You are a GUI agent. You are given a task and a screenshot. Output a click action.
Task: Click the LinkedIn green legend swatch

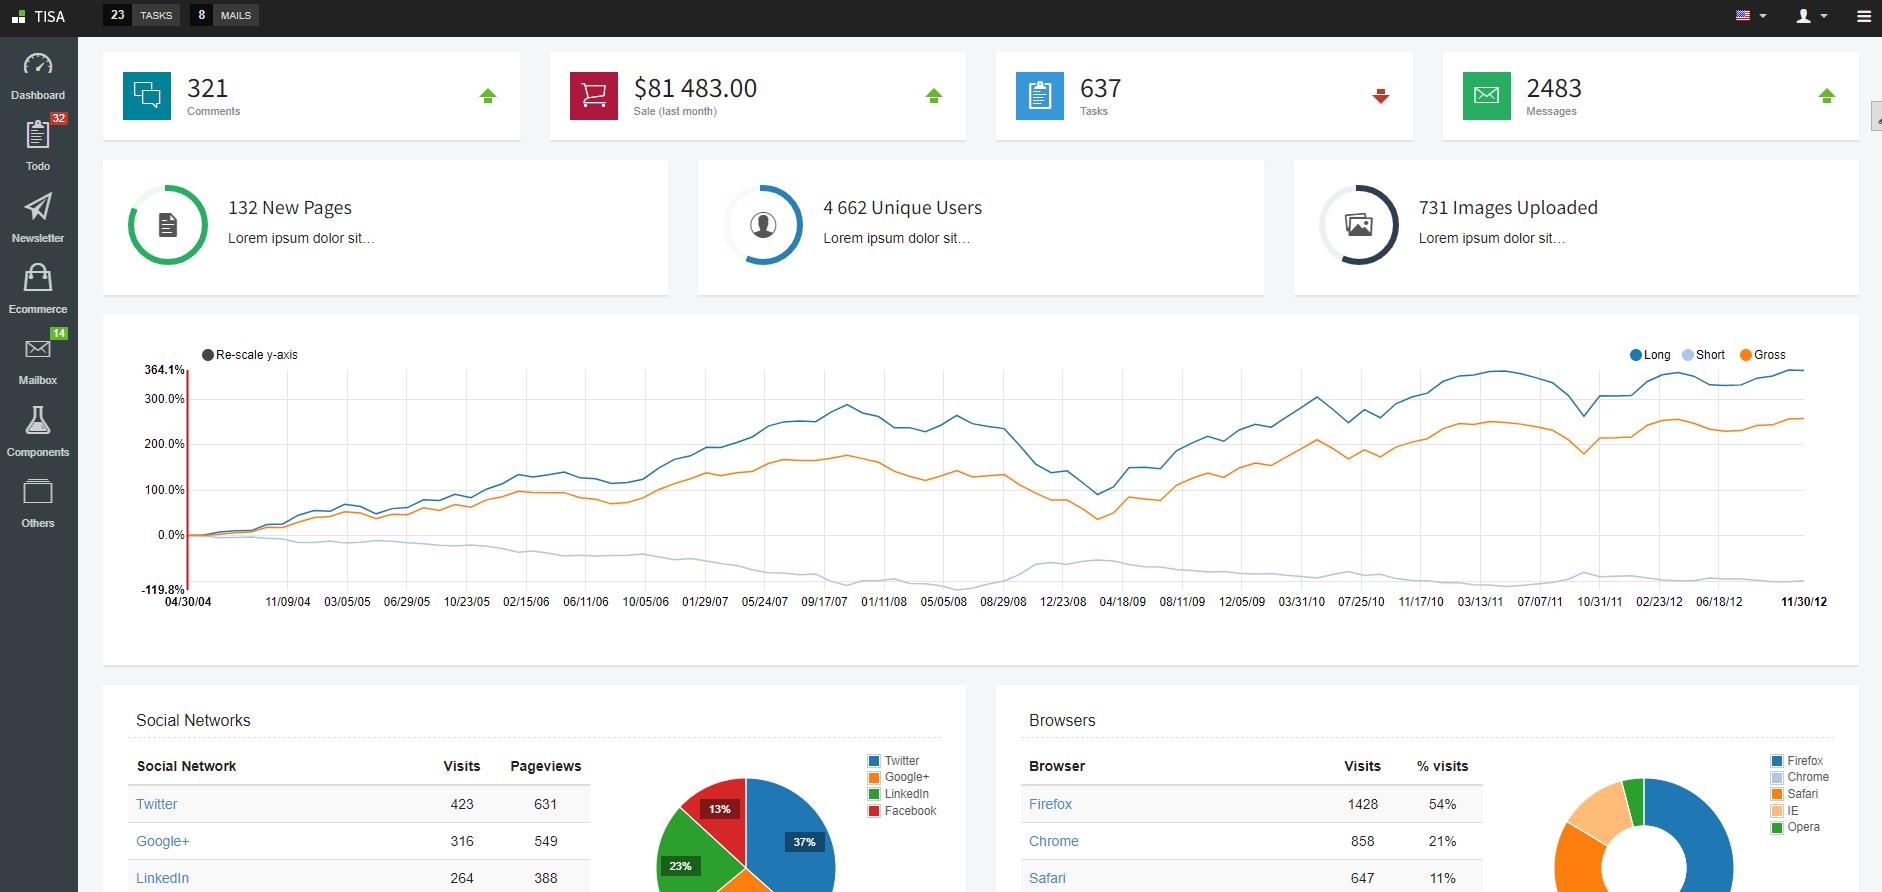874,794
